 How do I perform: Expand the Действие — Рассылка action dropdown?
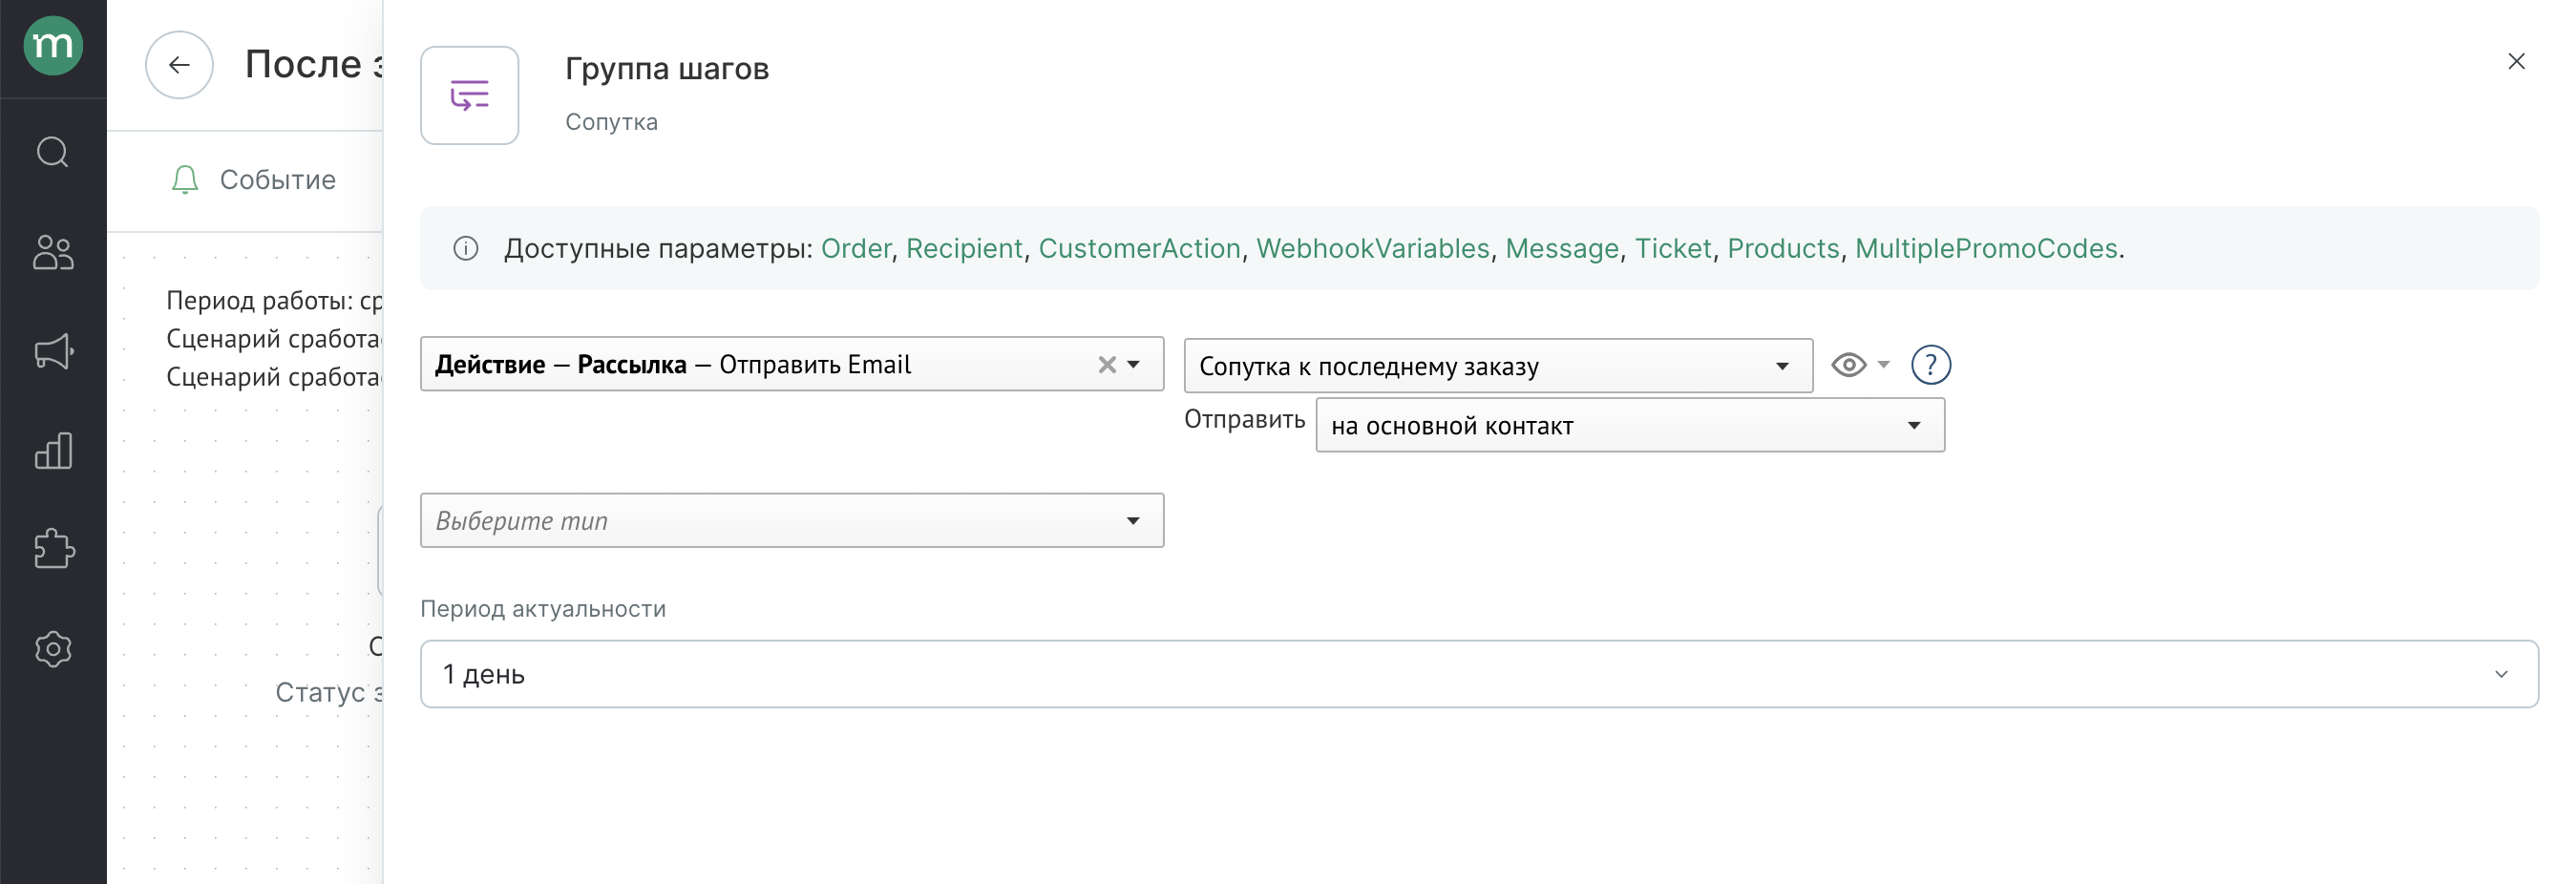(x=1133, y=365)
